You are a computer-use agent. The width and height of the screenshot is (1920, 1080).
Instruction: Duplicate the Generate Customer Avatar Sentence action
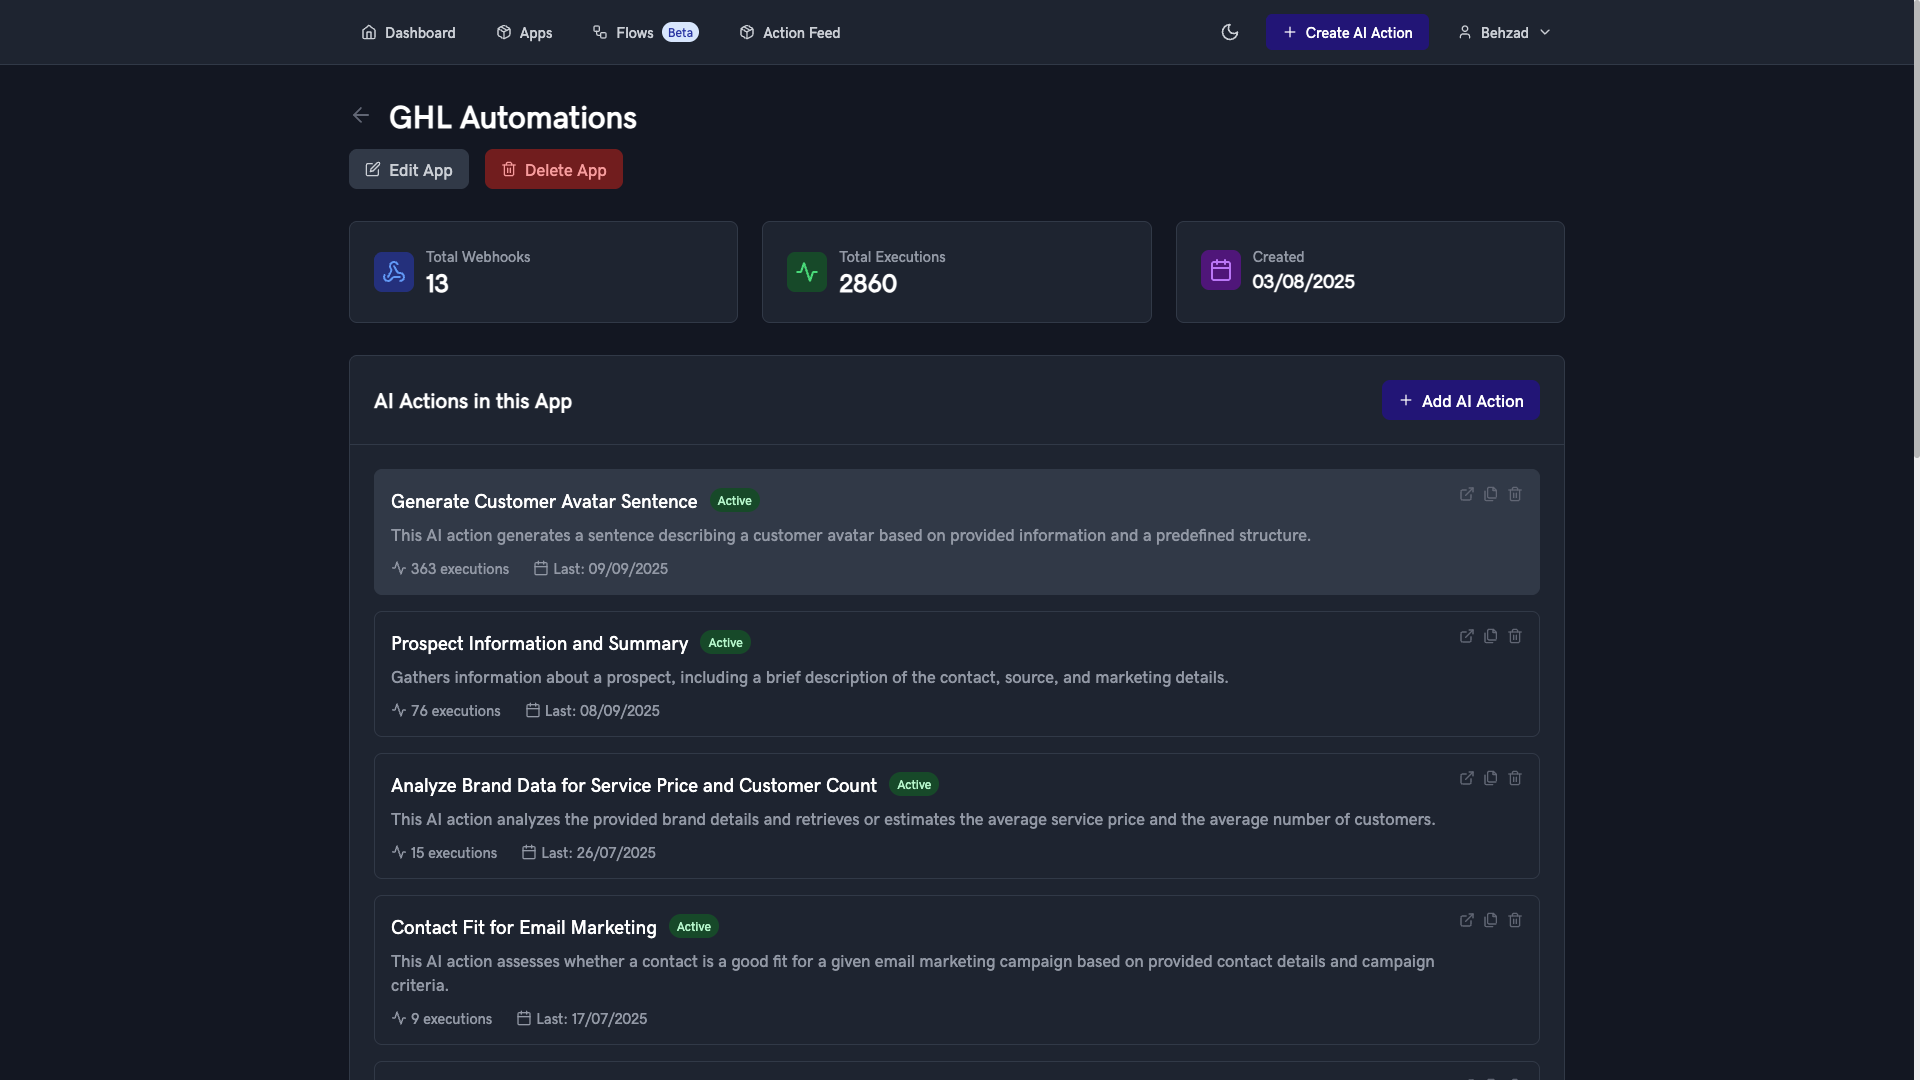1491,494
